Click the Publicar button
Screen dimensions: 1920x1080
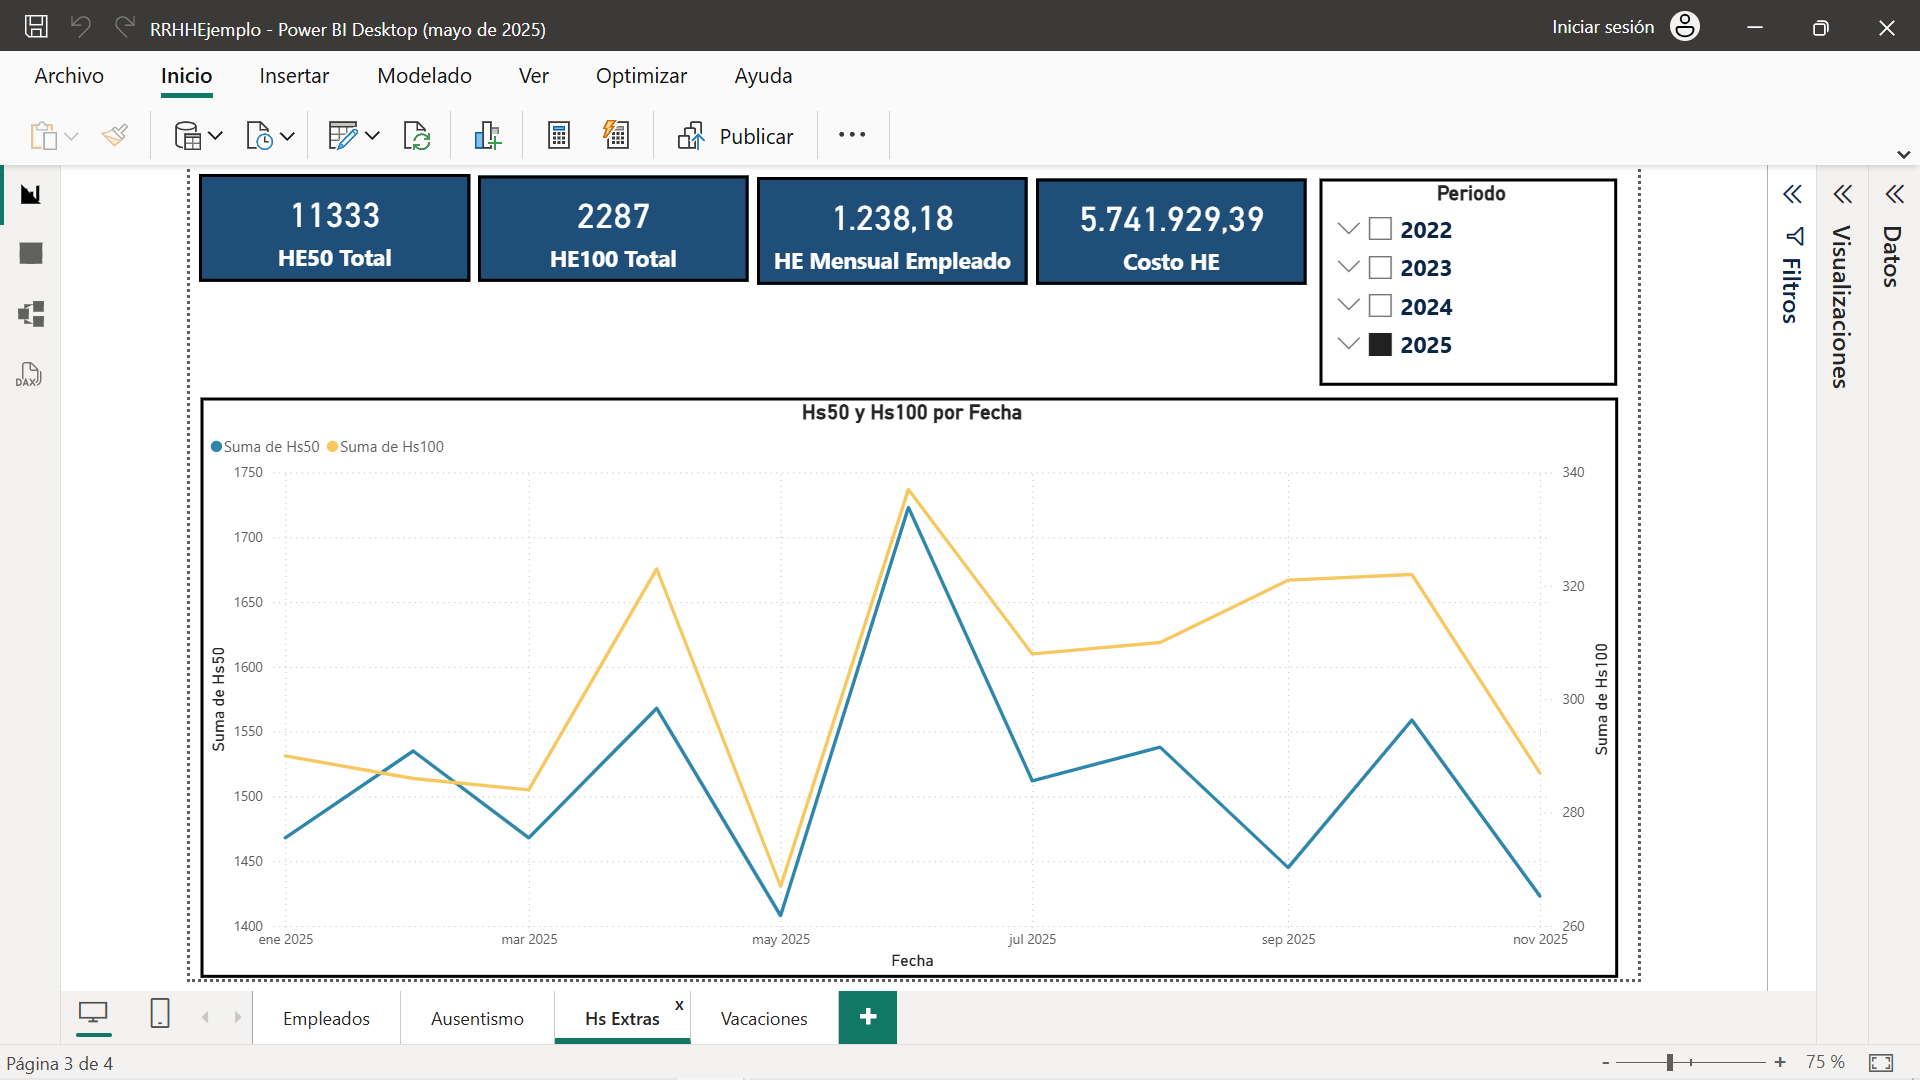click(735, 136)
